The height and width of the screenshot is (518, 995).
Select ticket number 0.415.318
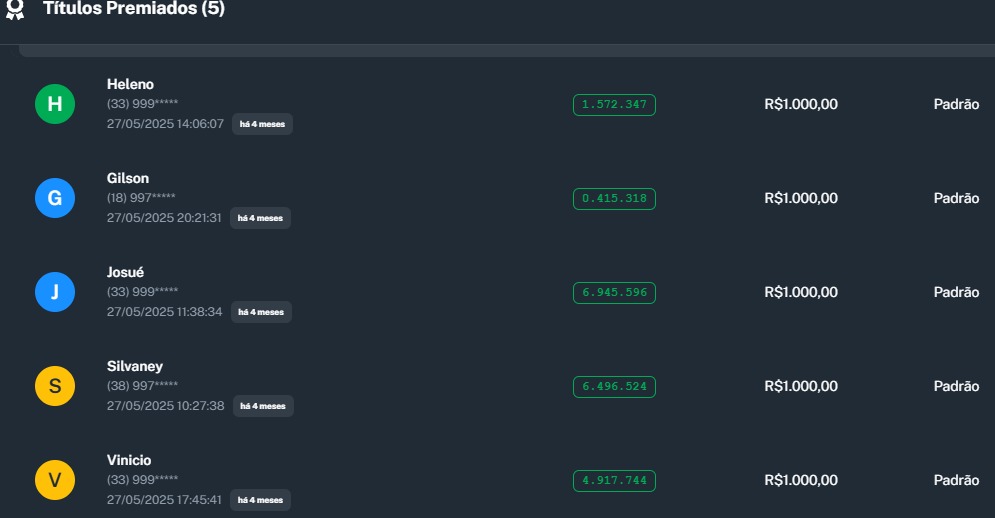point(614,198)
